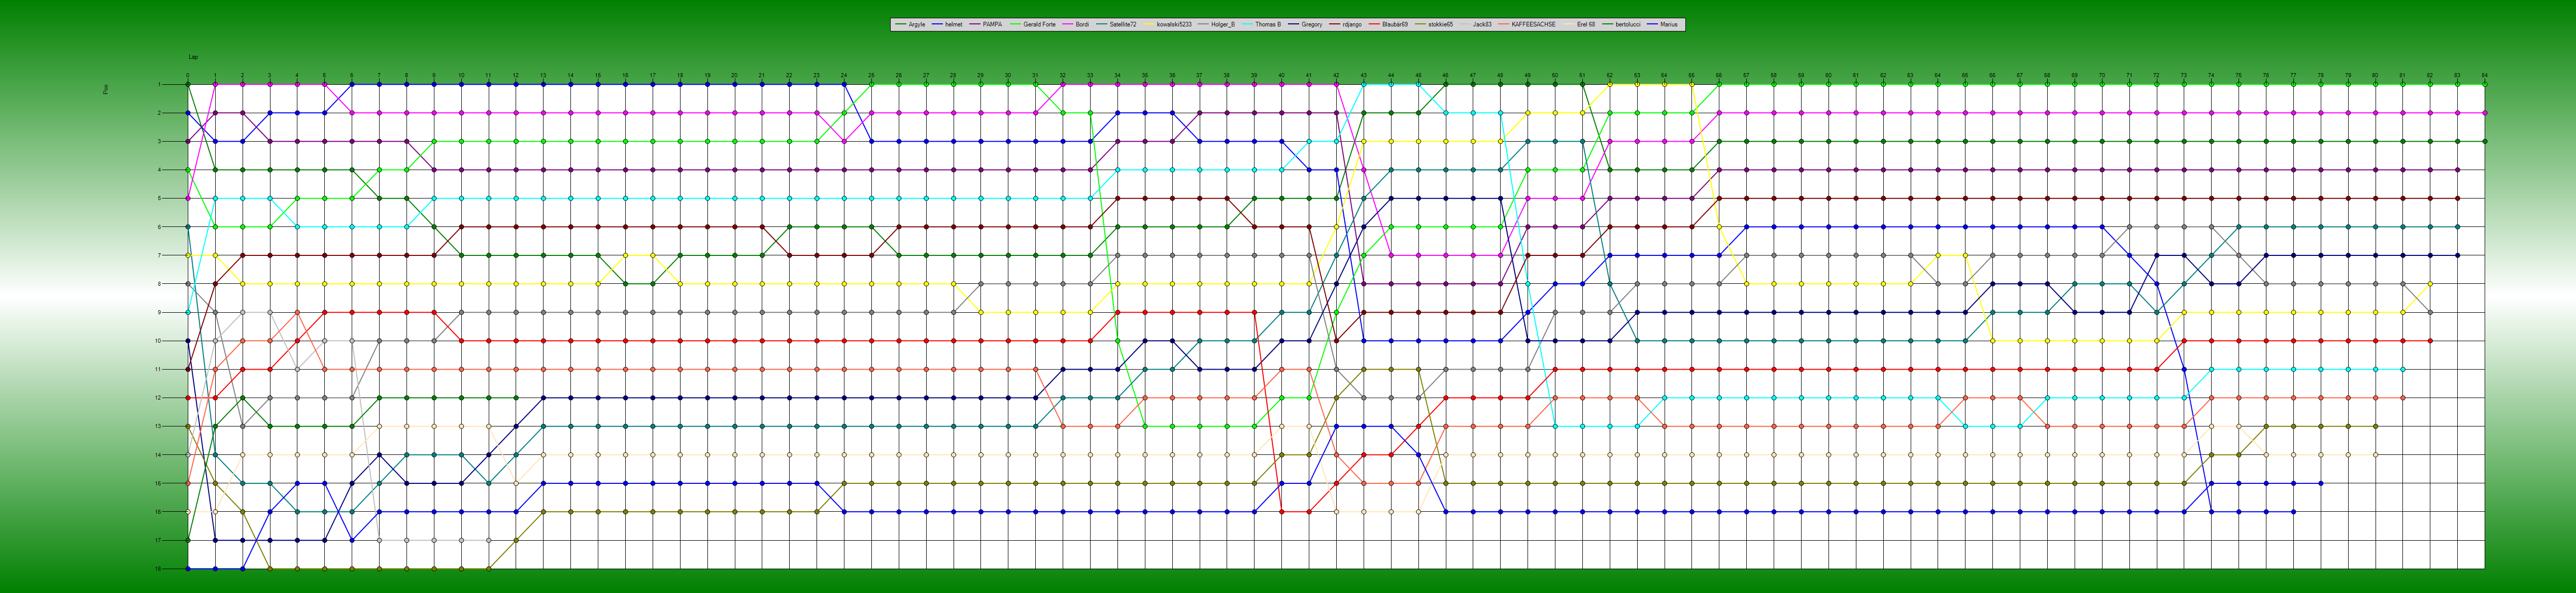Select Gerald Forte legend entry
Image resolution: width=2576 pixels, height=593 pixels.
[x=1039, y=24]
